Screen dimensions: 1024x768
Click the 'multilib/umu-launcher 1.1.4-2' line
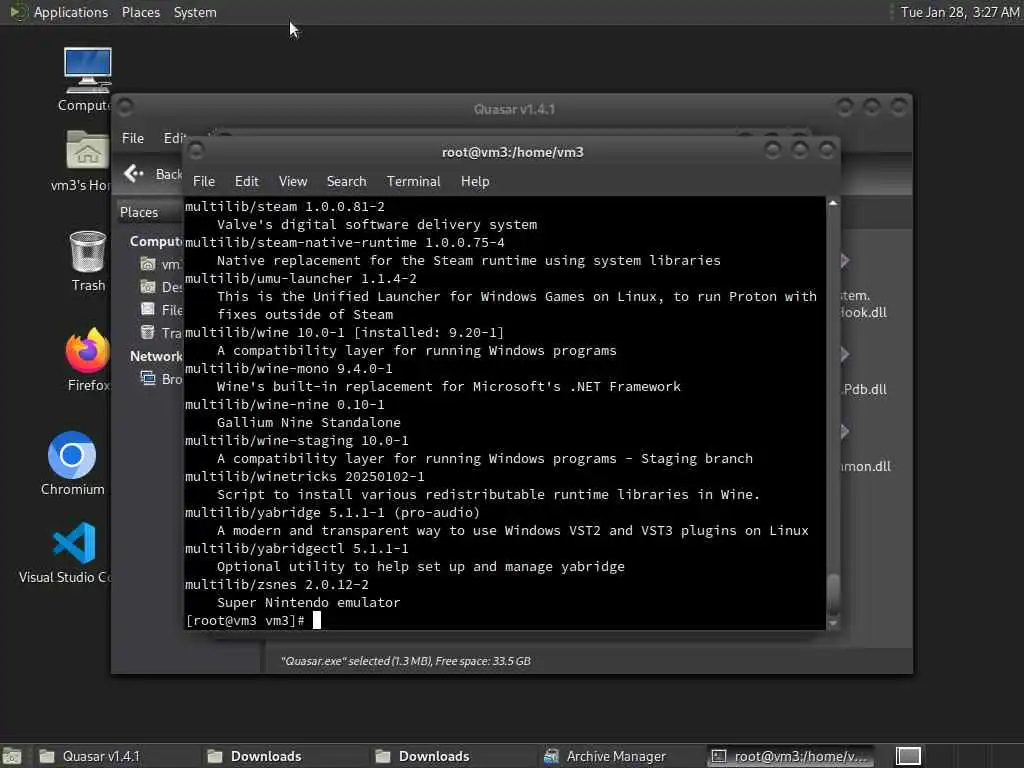tap(300, 278)
